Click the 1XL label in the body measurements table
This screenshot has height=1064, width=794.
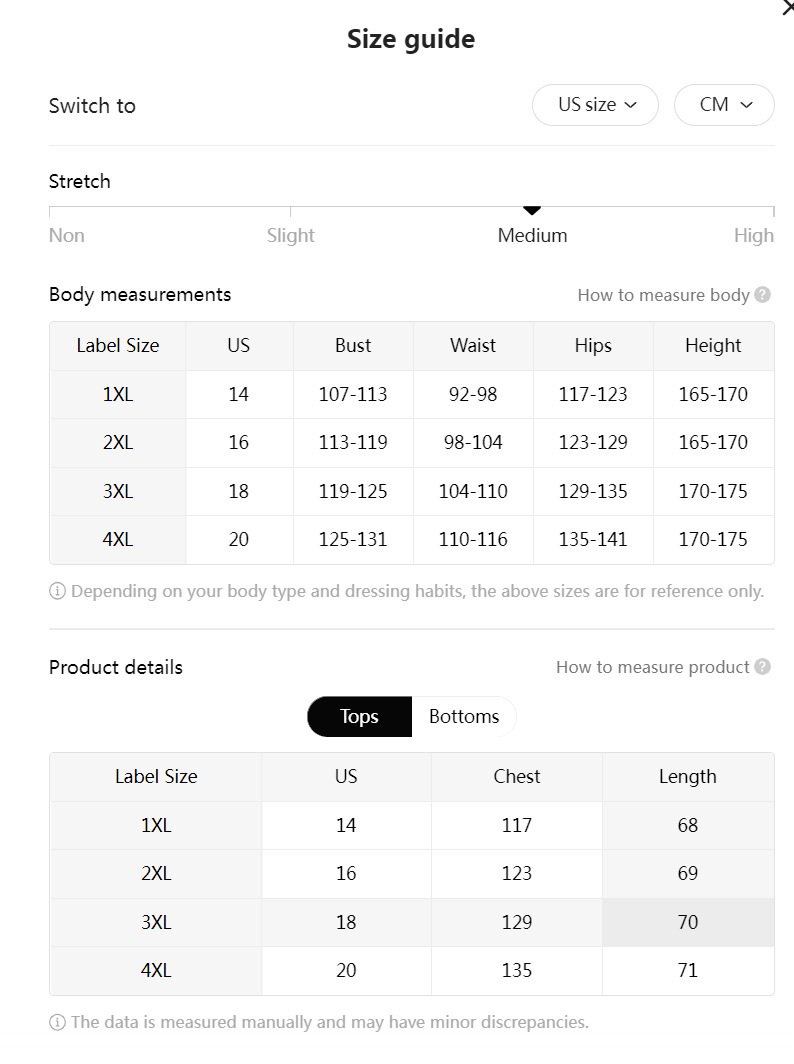(x=118, y=394)
